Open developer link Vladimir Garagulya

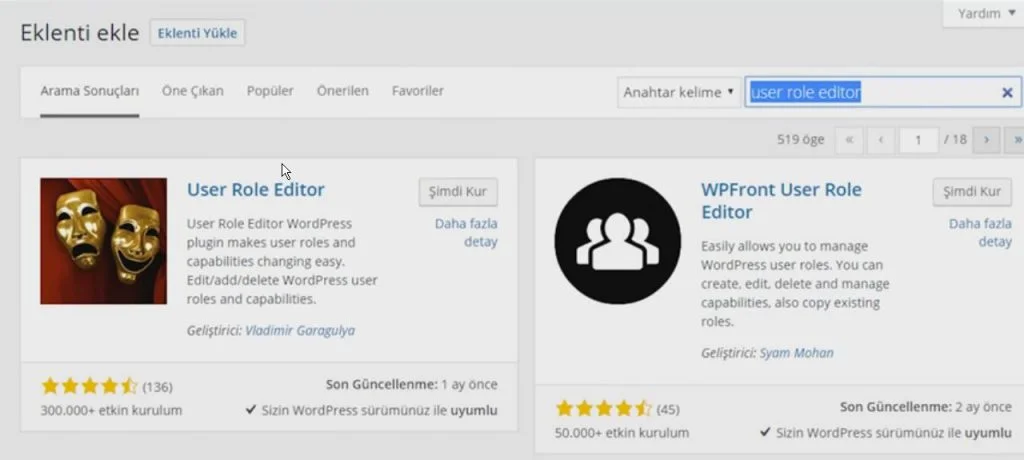click(300, 330)
